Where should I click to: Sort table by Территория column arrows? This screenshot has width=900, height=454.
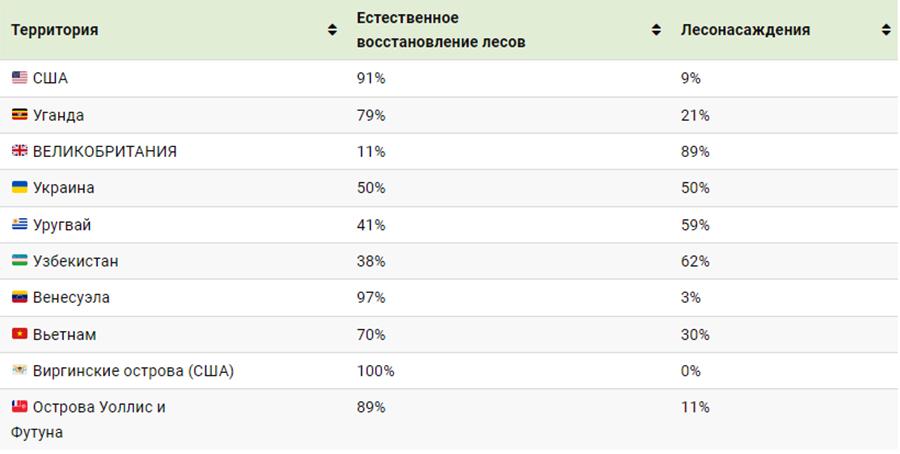click(x=332, y=30)
